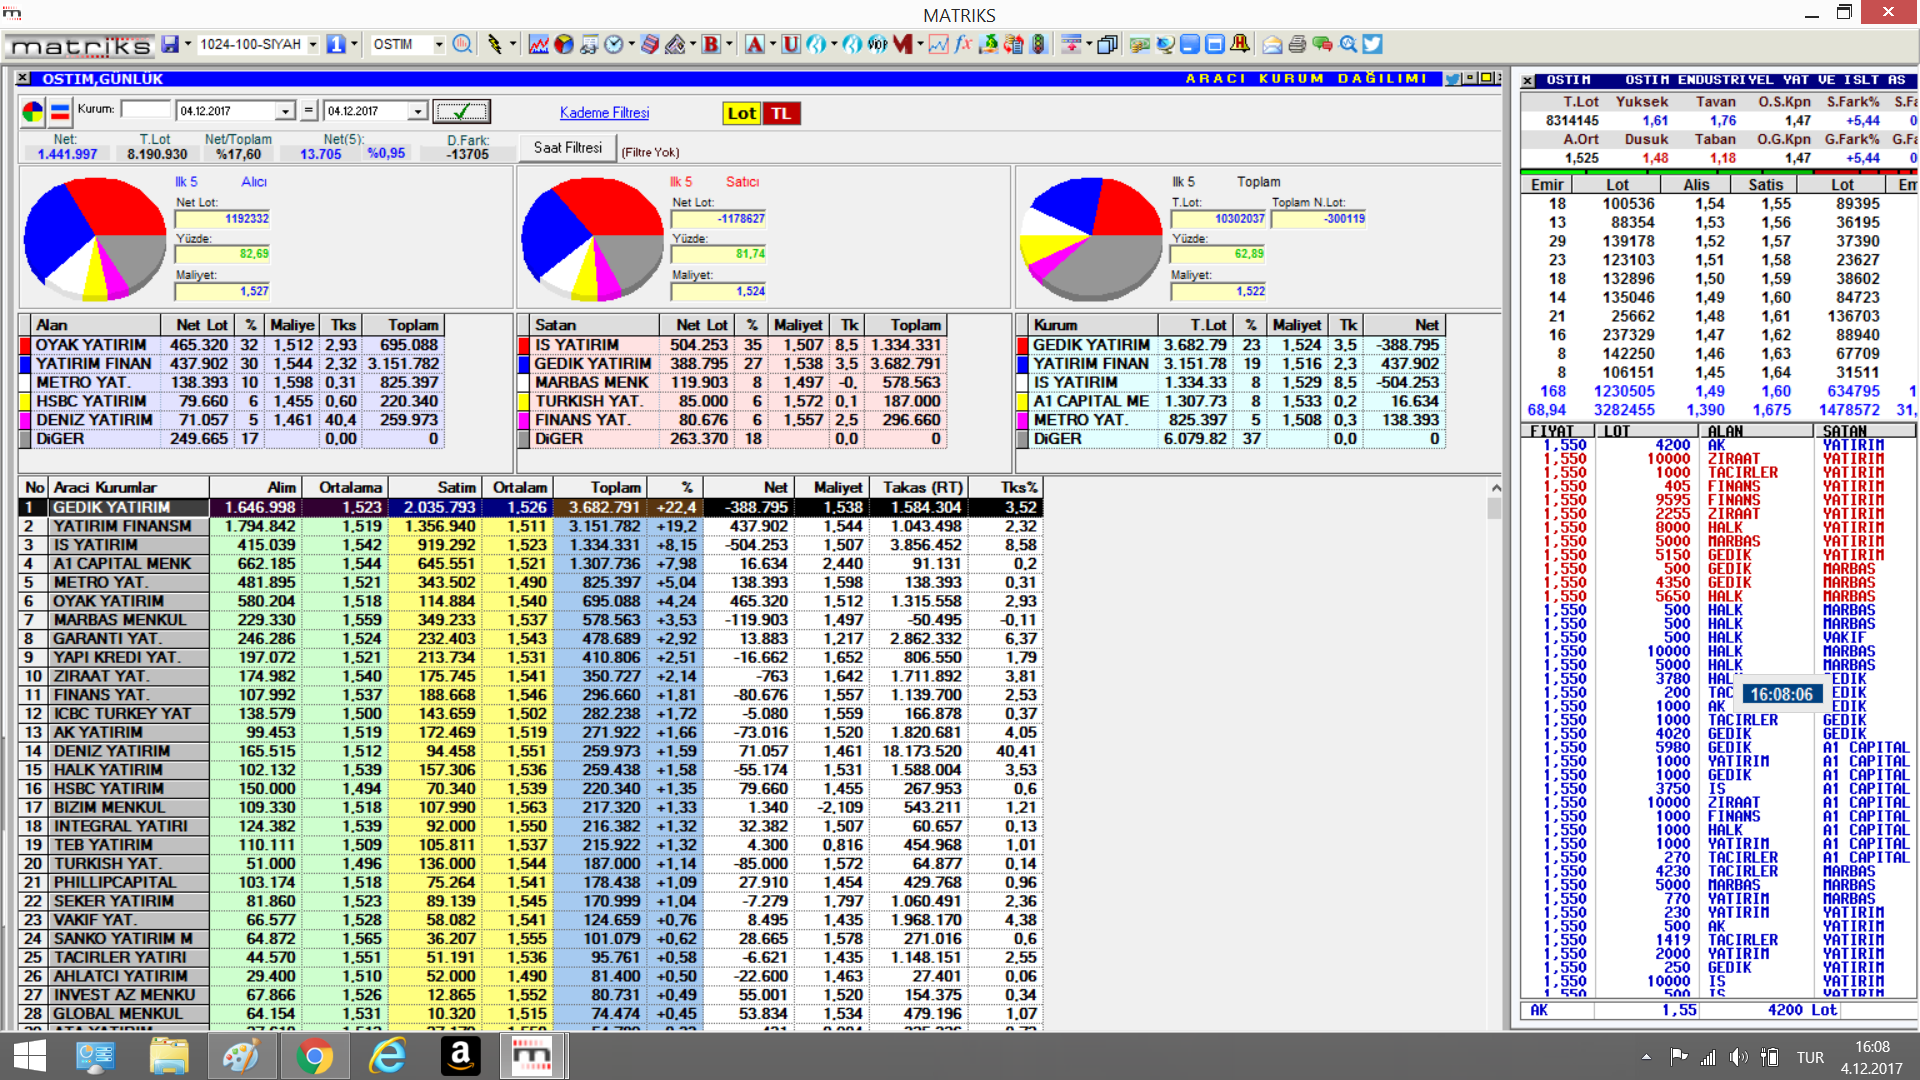Open the Kademe Filtresi link
Screen dimensions: 1920x1080
click(604, 113)
